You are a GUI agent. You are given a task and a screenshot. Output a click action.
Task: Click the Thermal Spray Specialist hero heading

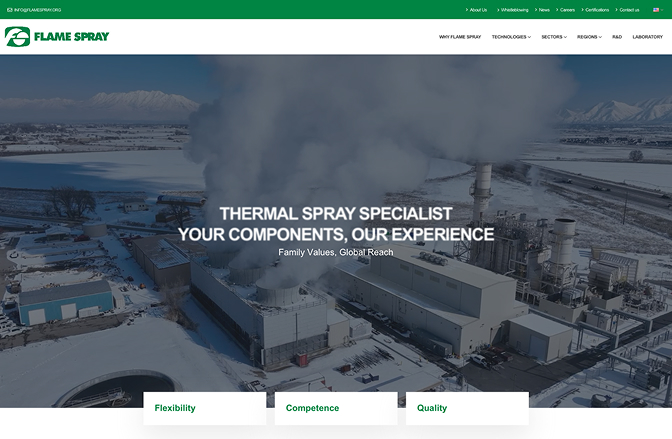(336, 213)
